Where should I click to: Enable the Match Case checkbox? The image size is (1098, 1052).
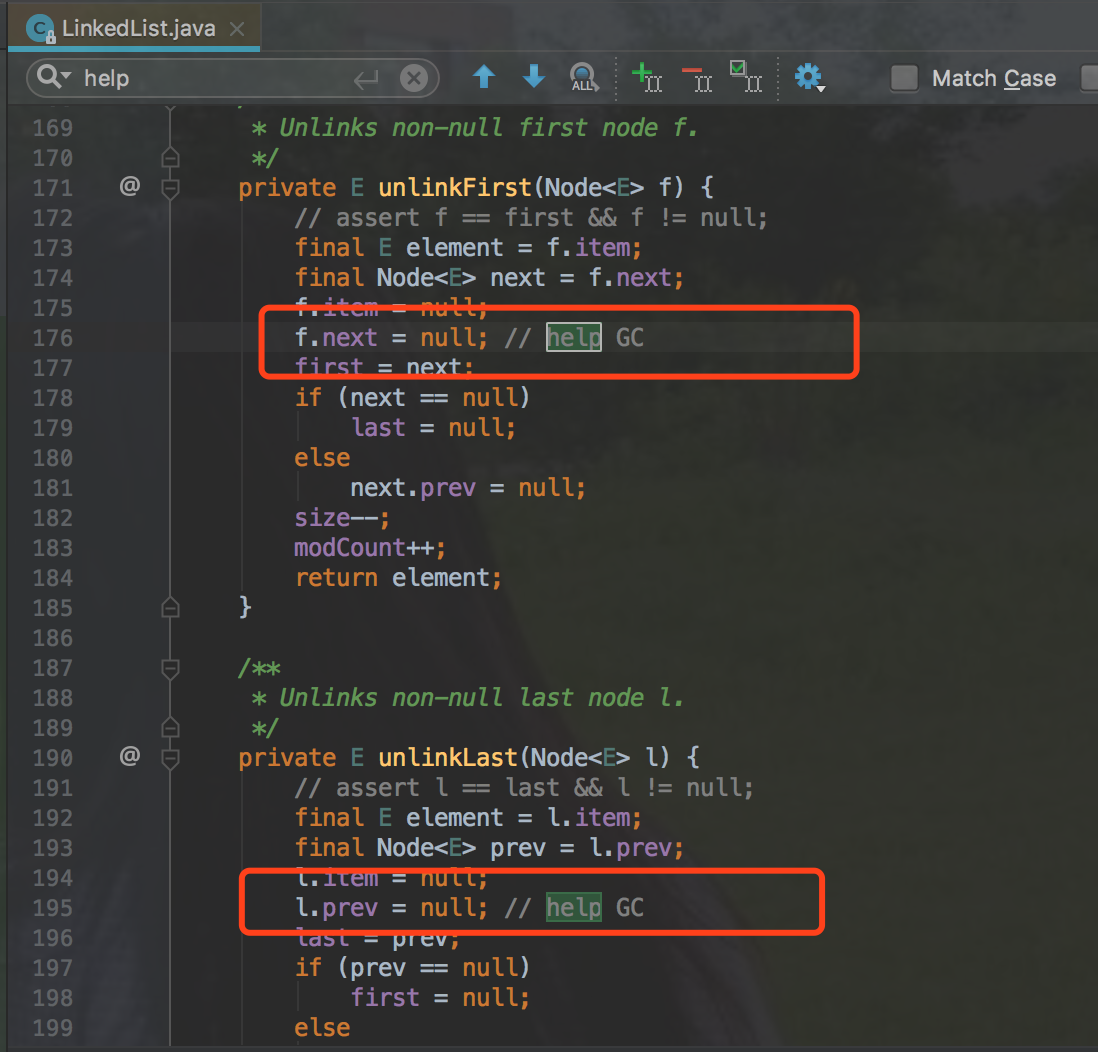(x=903, y=77)
